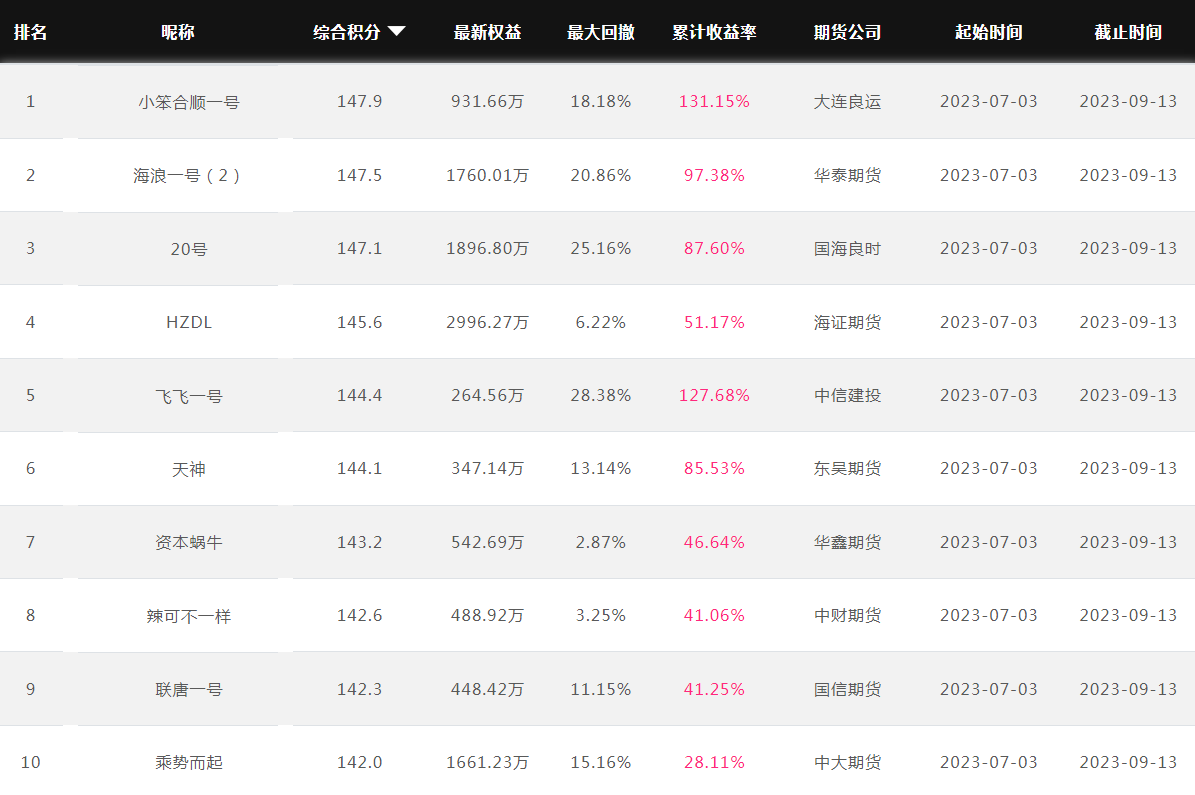This screenshot has width=1195, height=795.
Task: Select equity 347.14万
Action: click(488, 469)
